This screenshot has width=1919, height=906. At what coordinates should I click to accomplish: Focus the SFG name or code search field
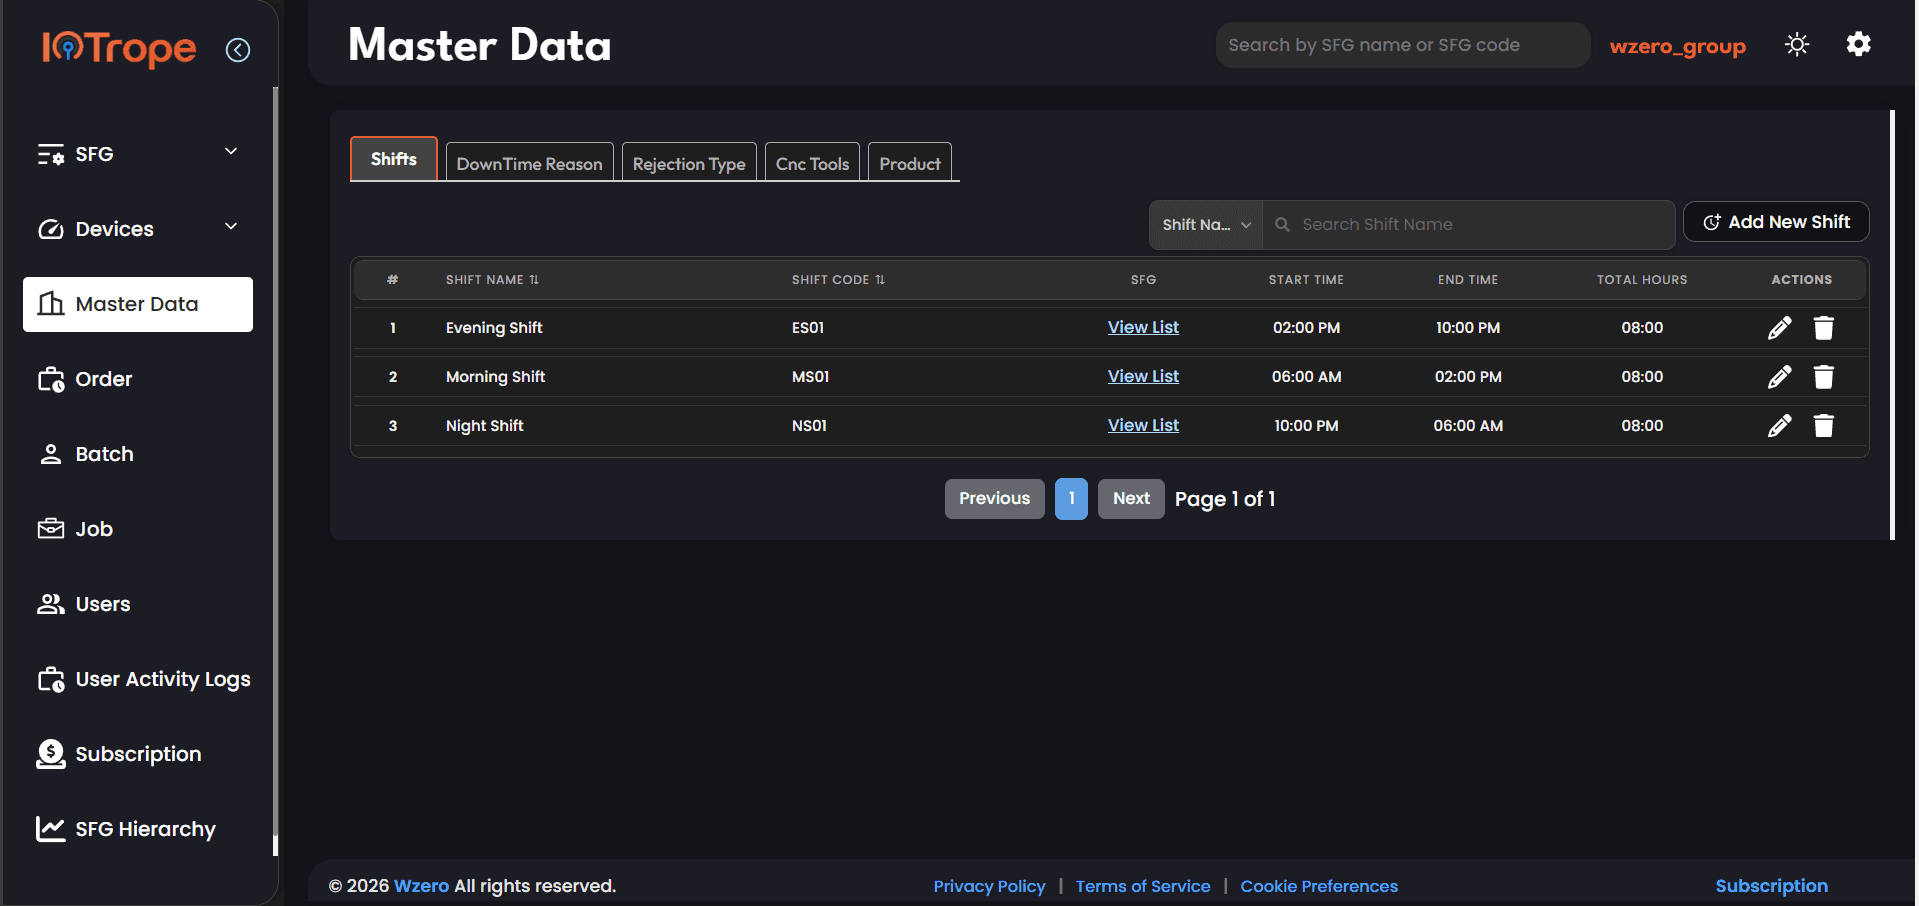click(1402, 45)
